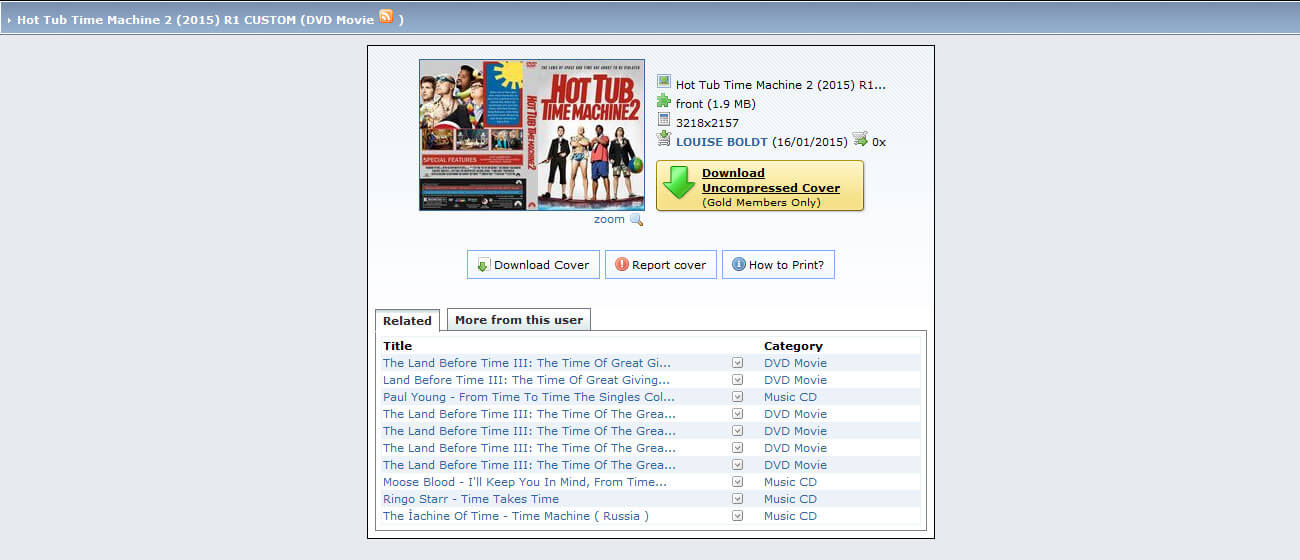Open Paul Young - From Time To Time link
This screenshot has height=560, width=1300.
pyautogui.click(x=529, y=397)
